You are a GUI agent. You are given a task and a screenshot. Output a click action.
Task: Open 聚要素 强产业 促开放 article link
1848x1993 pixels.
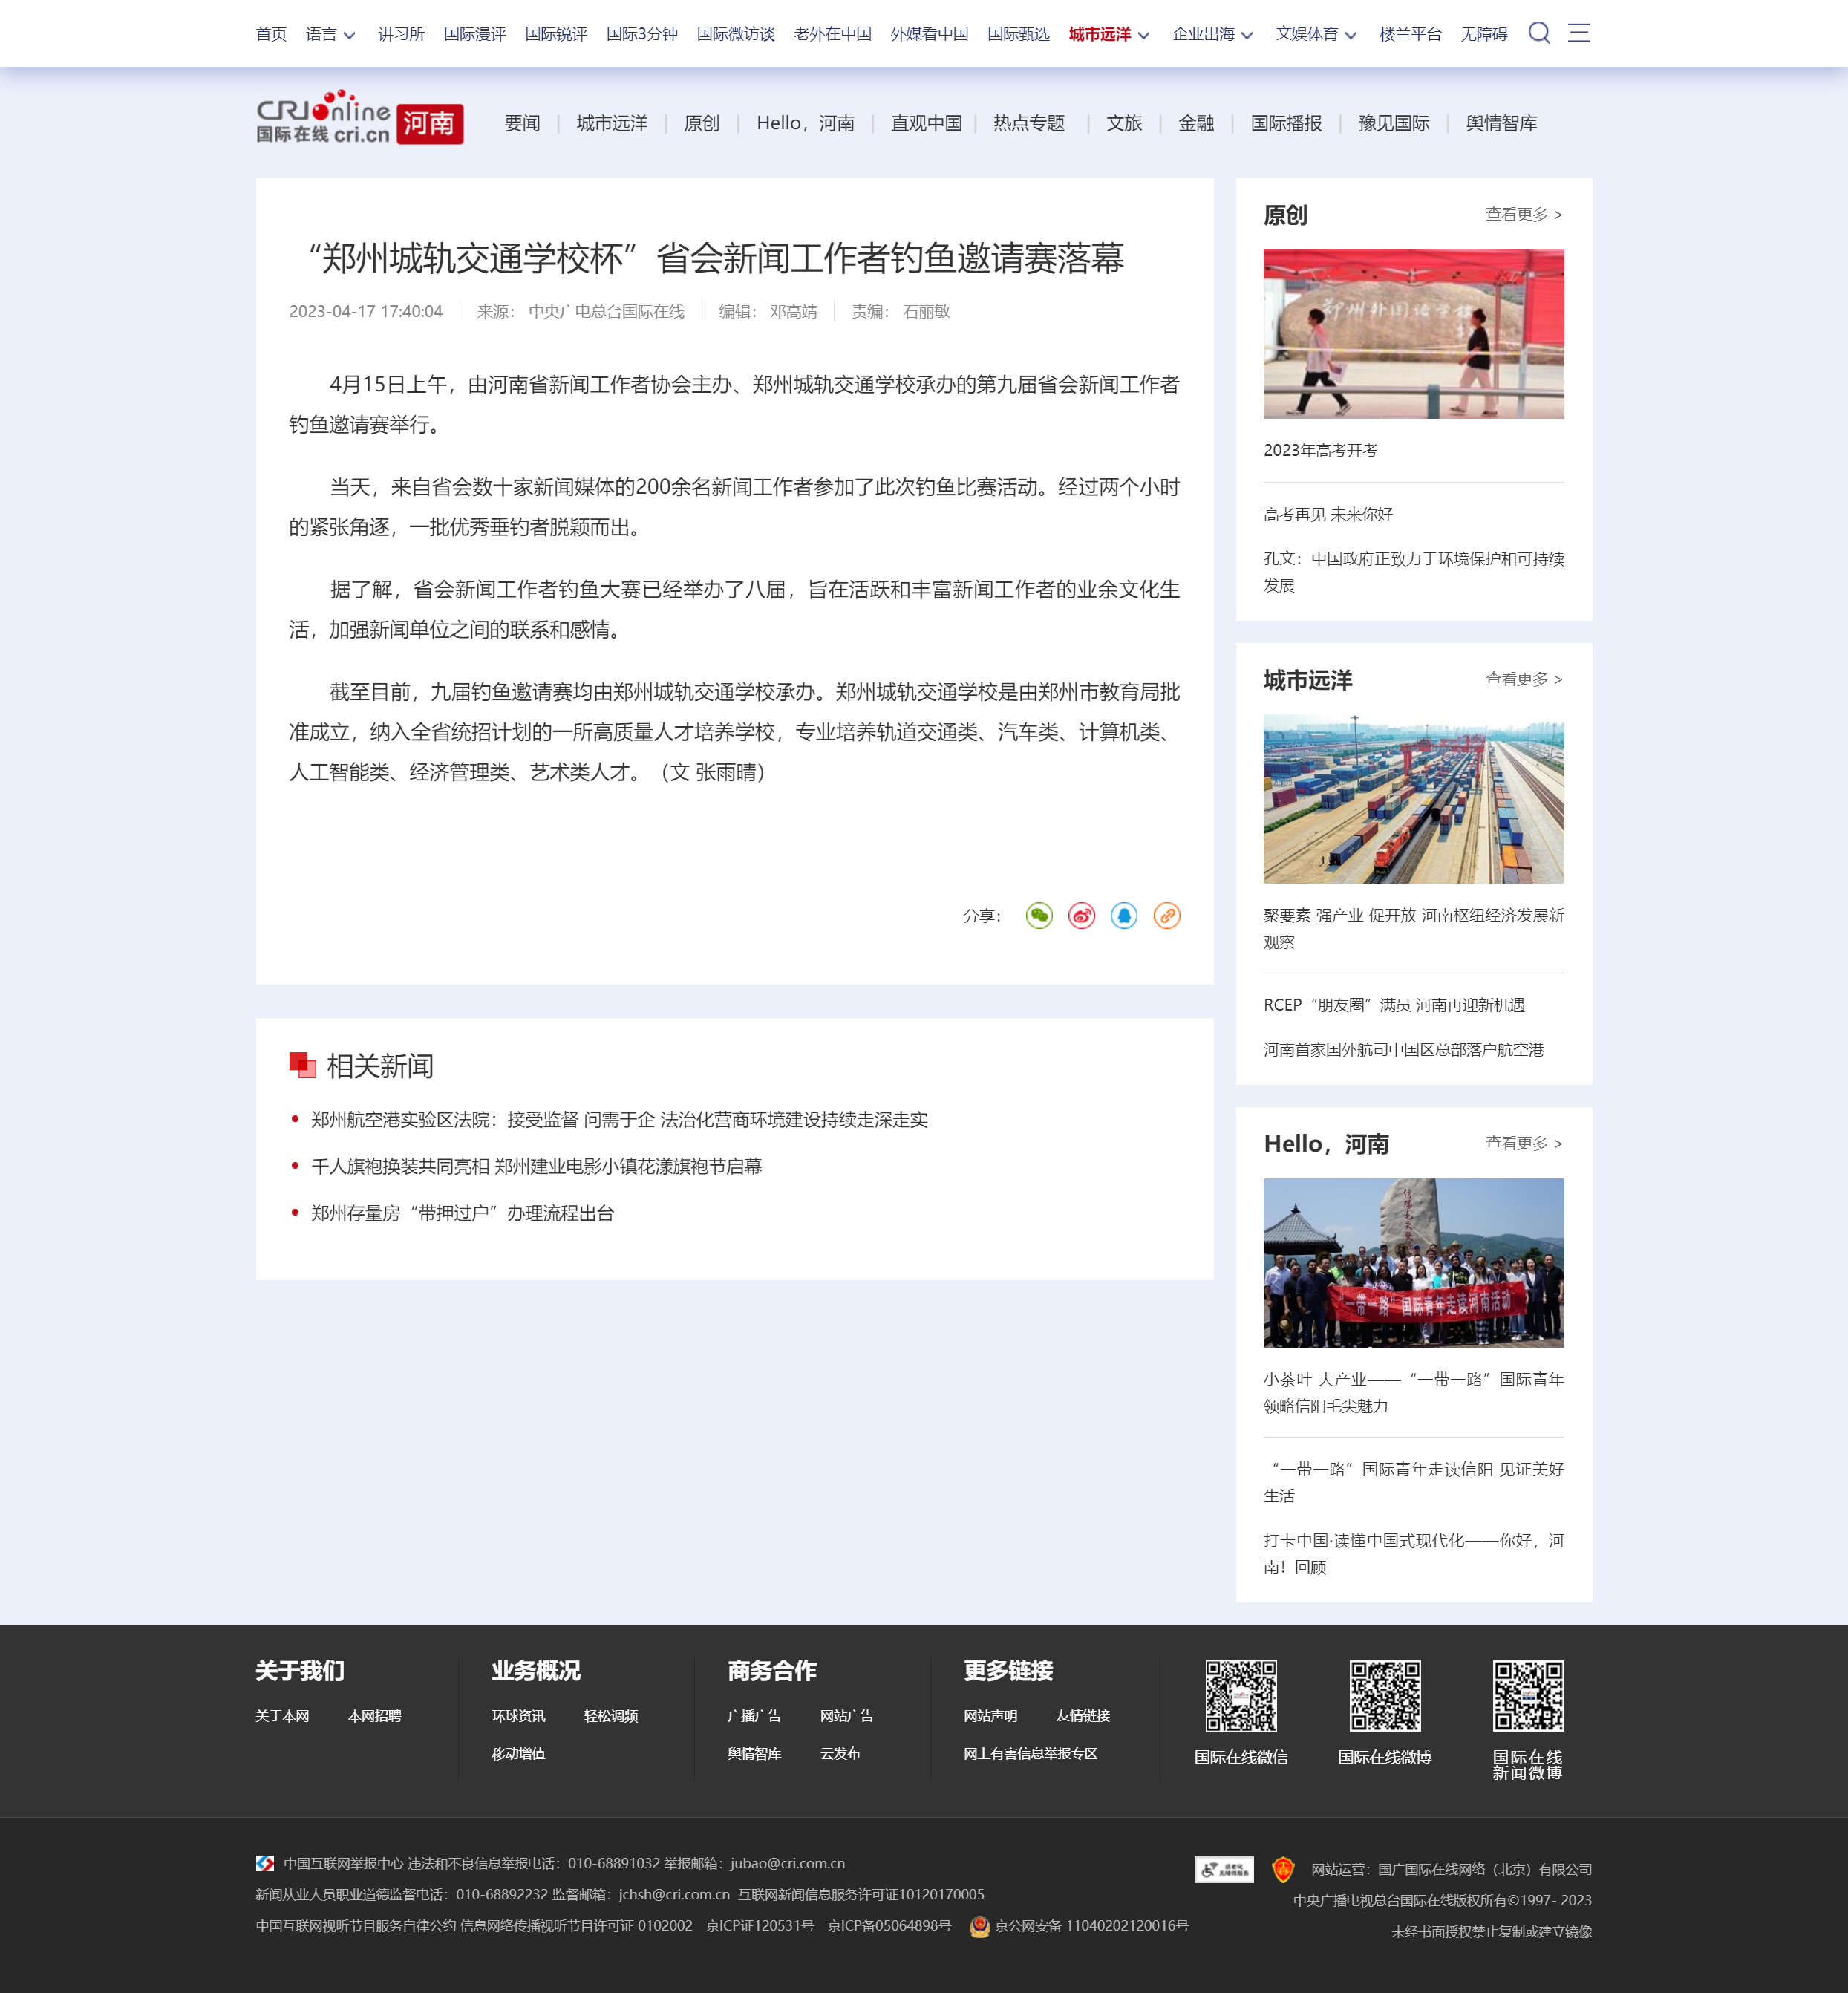[x=1413, y=929]
